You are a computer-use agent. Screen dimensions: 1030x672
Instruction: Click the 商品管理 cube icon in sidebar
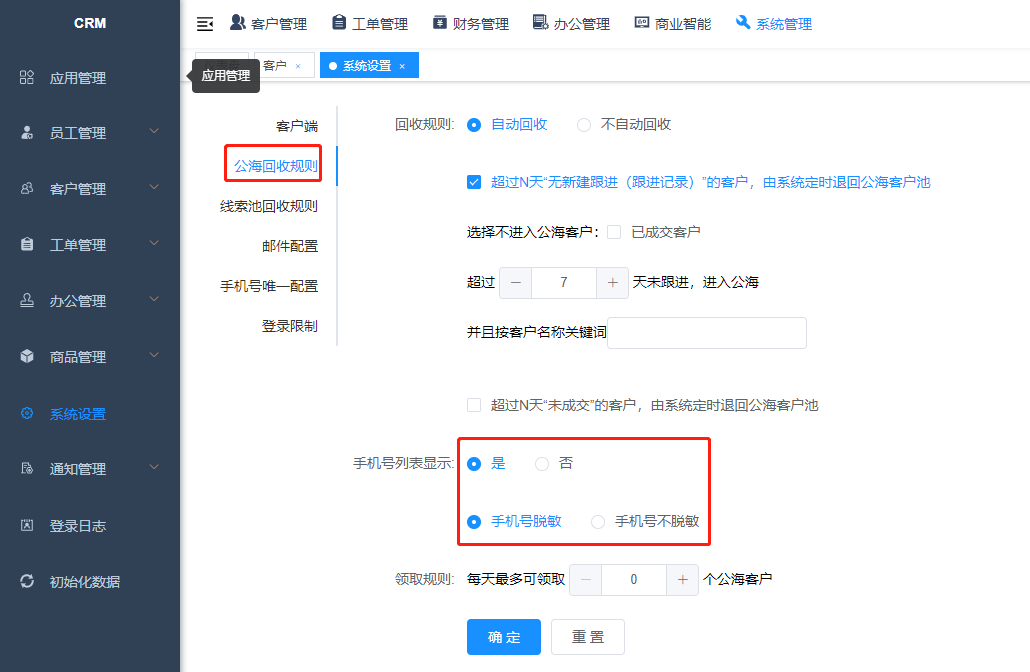point(27,357)
